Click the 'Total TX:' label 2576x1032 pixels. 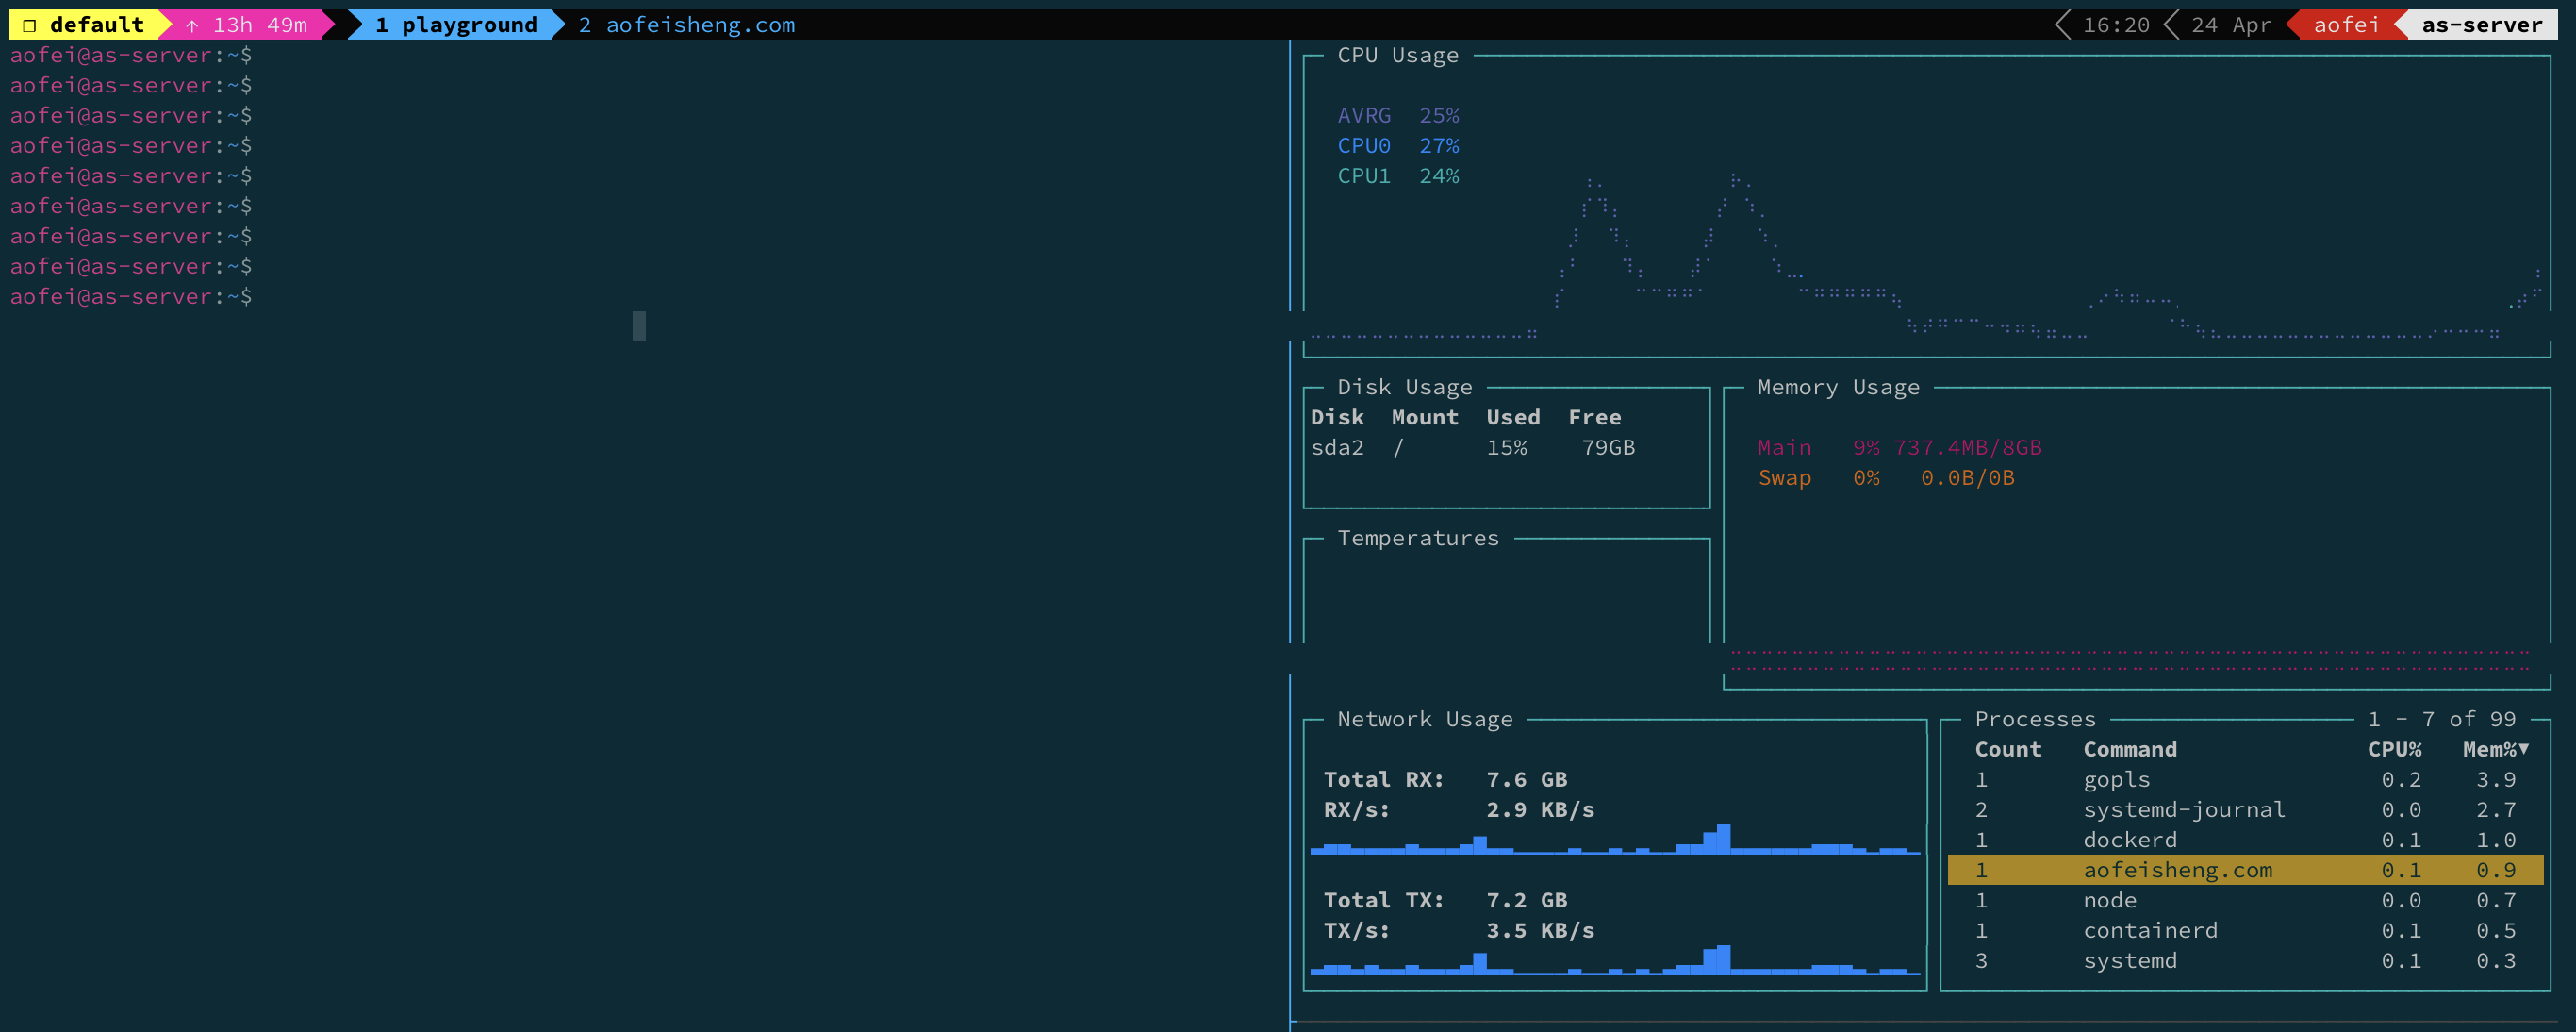coord(1384,901)
